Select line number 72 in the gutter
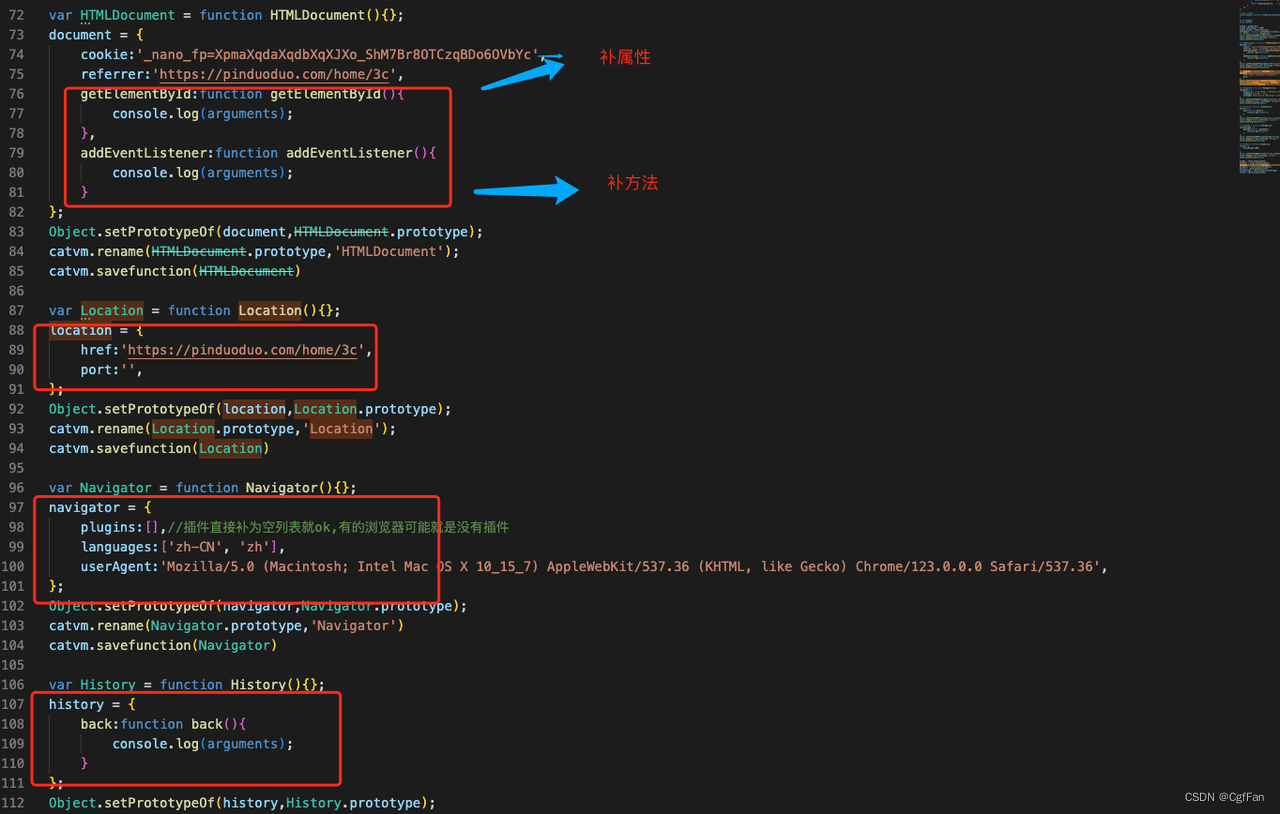The height and width of the screenshot is (814, 1280). click(x=16, y=15)
